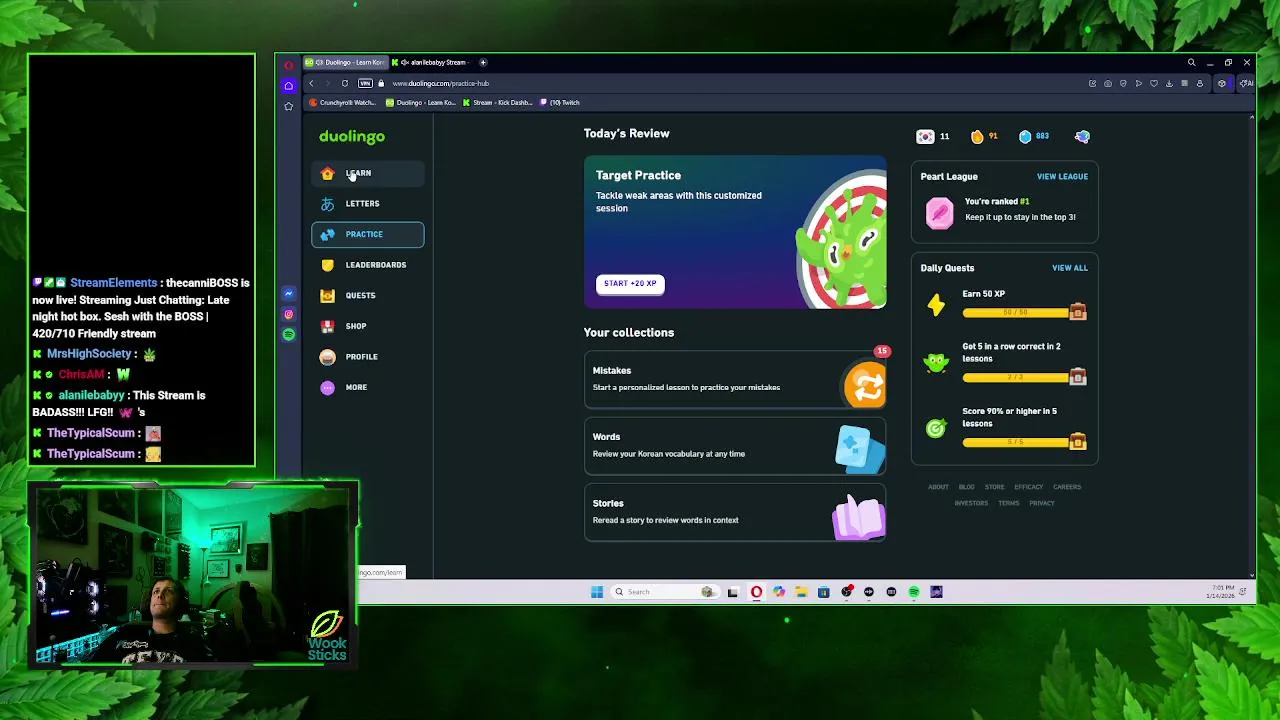
Task: Click the gems counter icon
Action: [x=1025, y=136]
